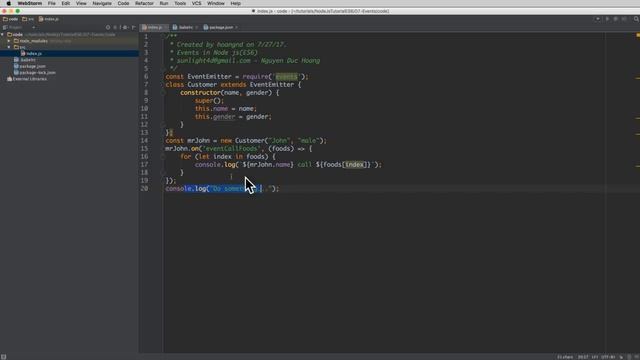Click the word EventEmitter on line 6
This screenshot has height=360, width=640.
pos(209,76)
